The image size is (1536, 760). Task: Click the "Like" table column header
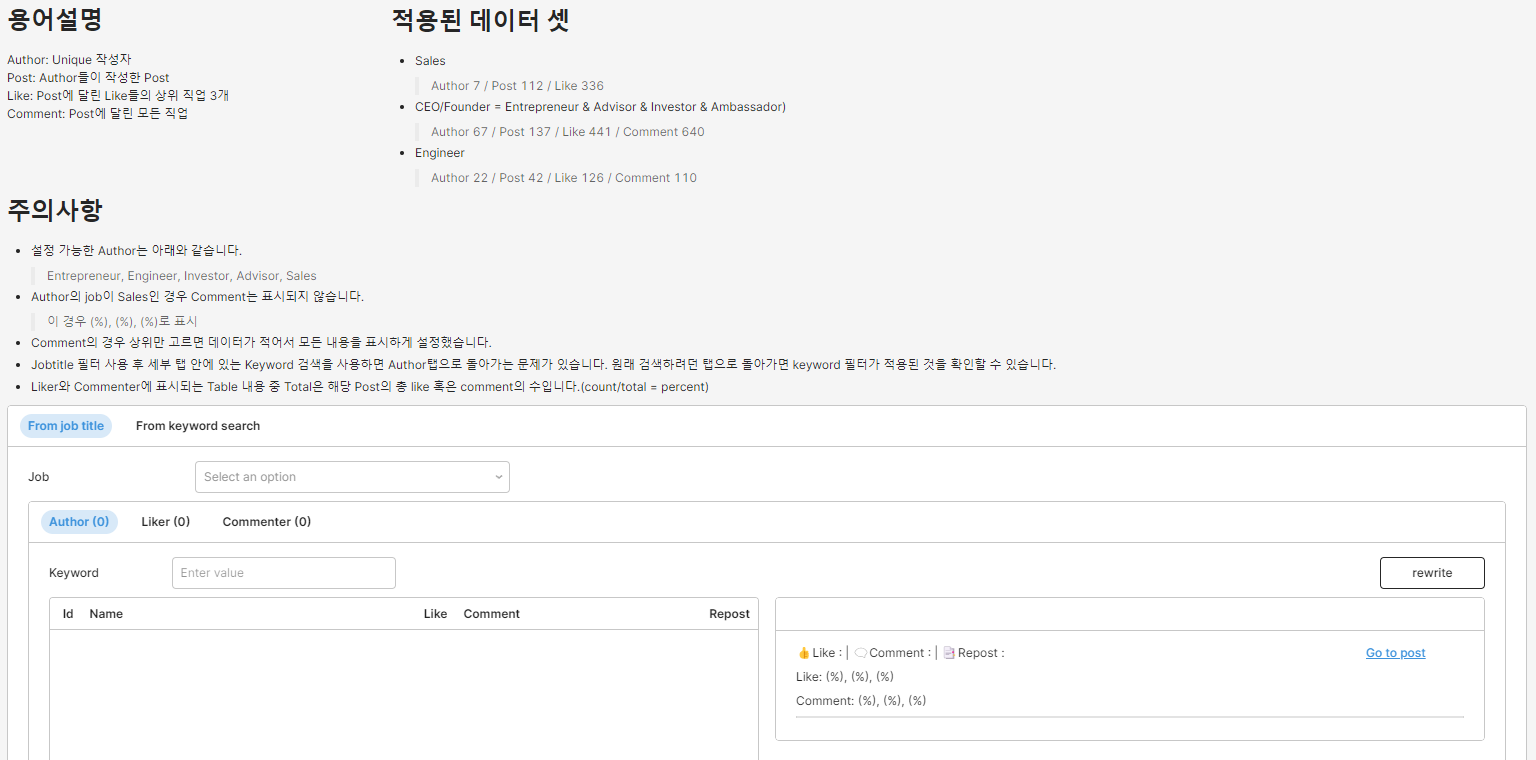(x=435, y=614)
